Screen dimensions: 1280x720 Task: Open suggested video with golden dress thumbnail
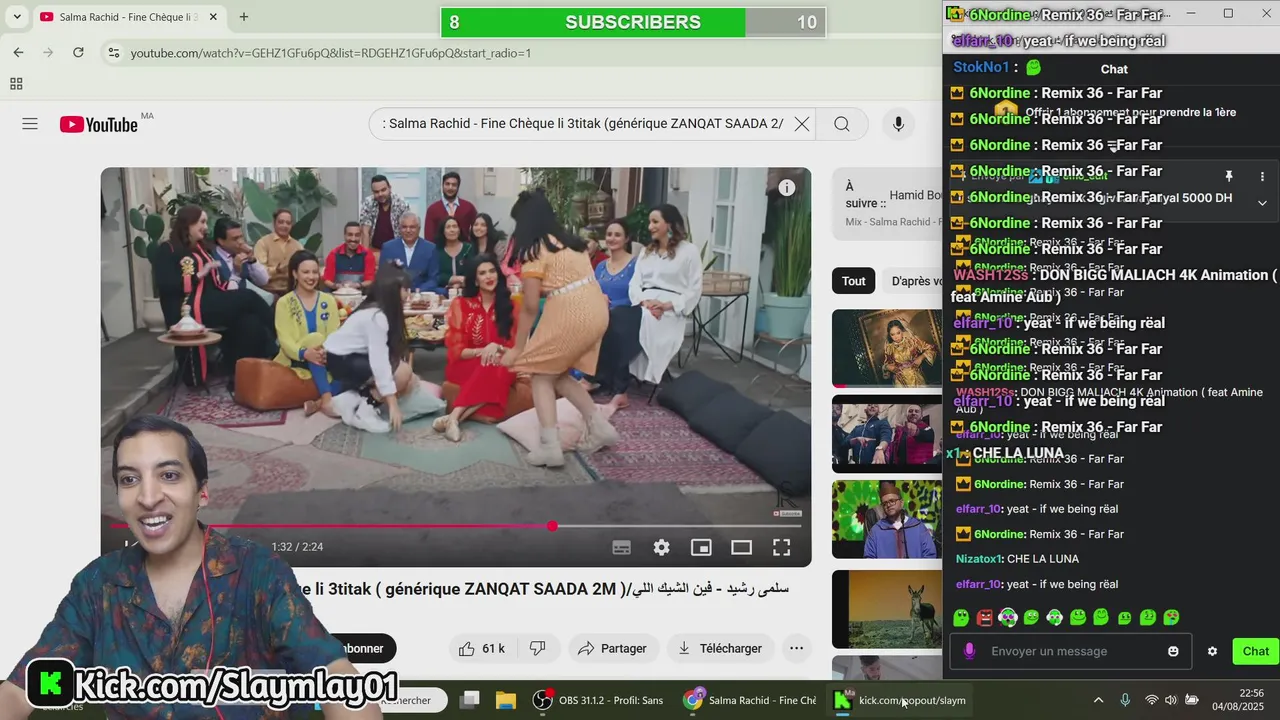pos(887,348)
